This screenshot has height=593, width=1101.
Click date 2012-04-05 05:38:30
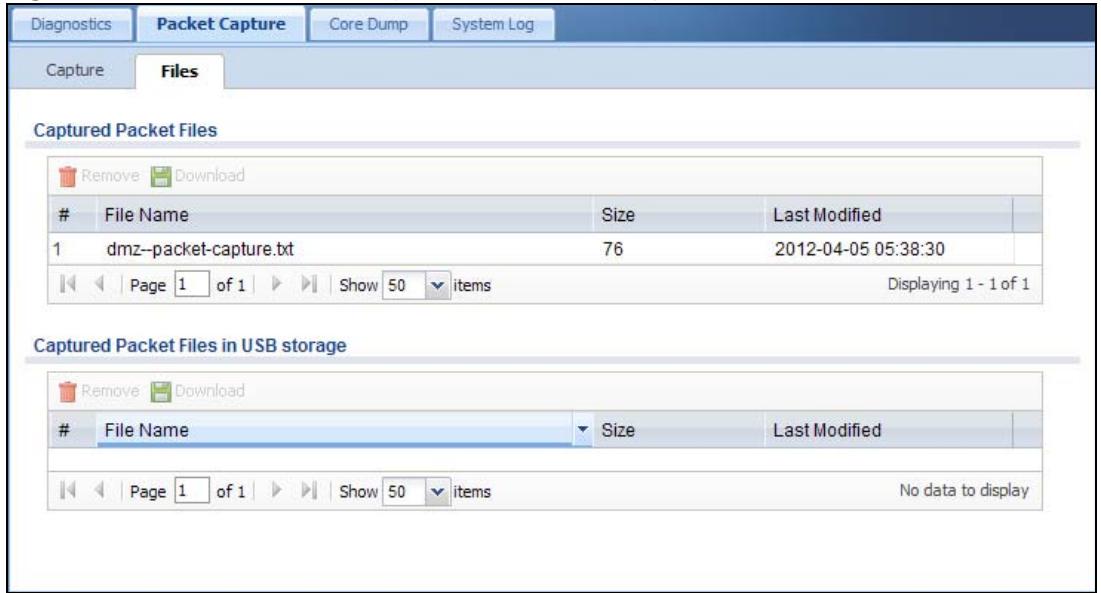pos(859,249)
